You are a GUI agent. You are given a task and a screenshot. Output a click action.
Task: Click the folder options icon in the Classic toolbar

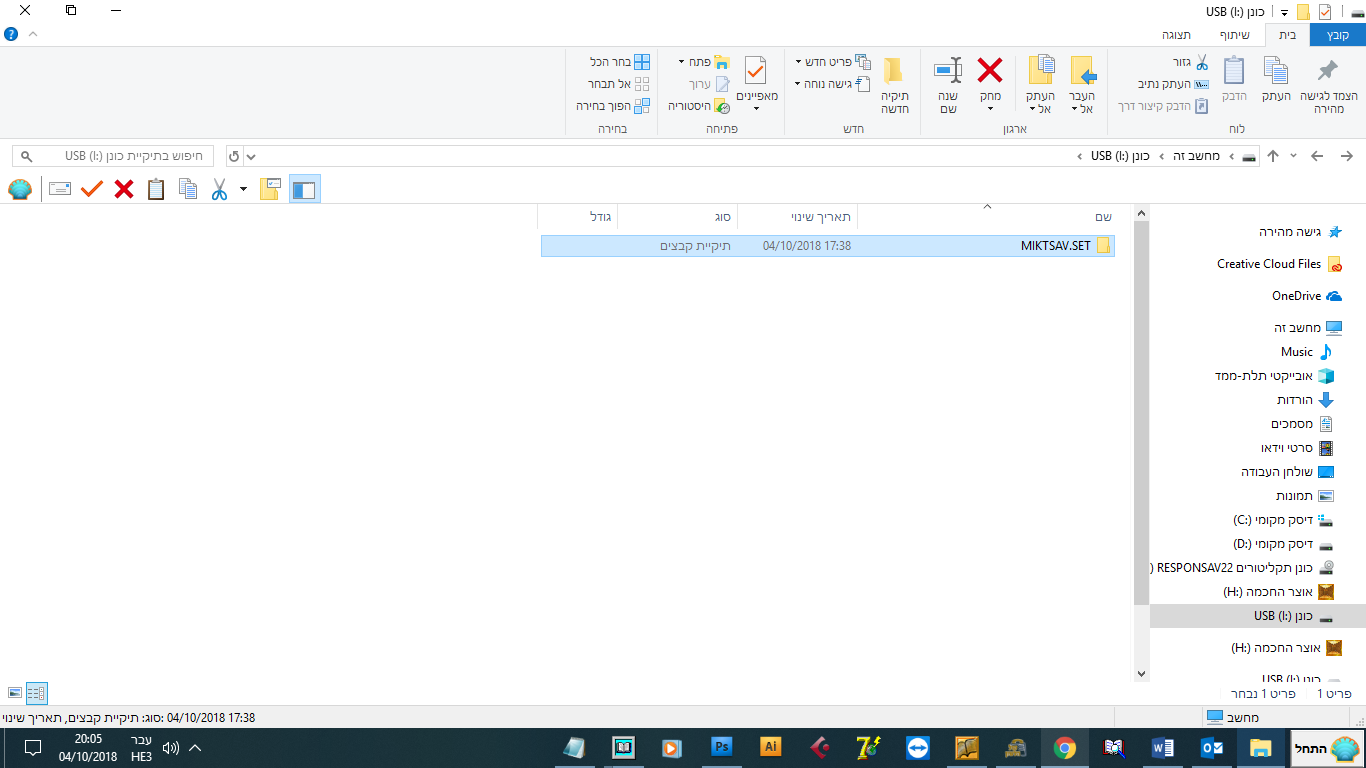[269, 188]
